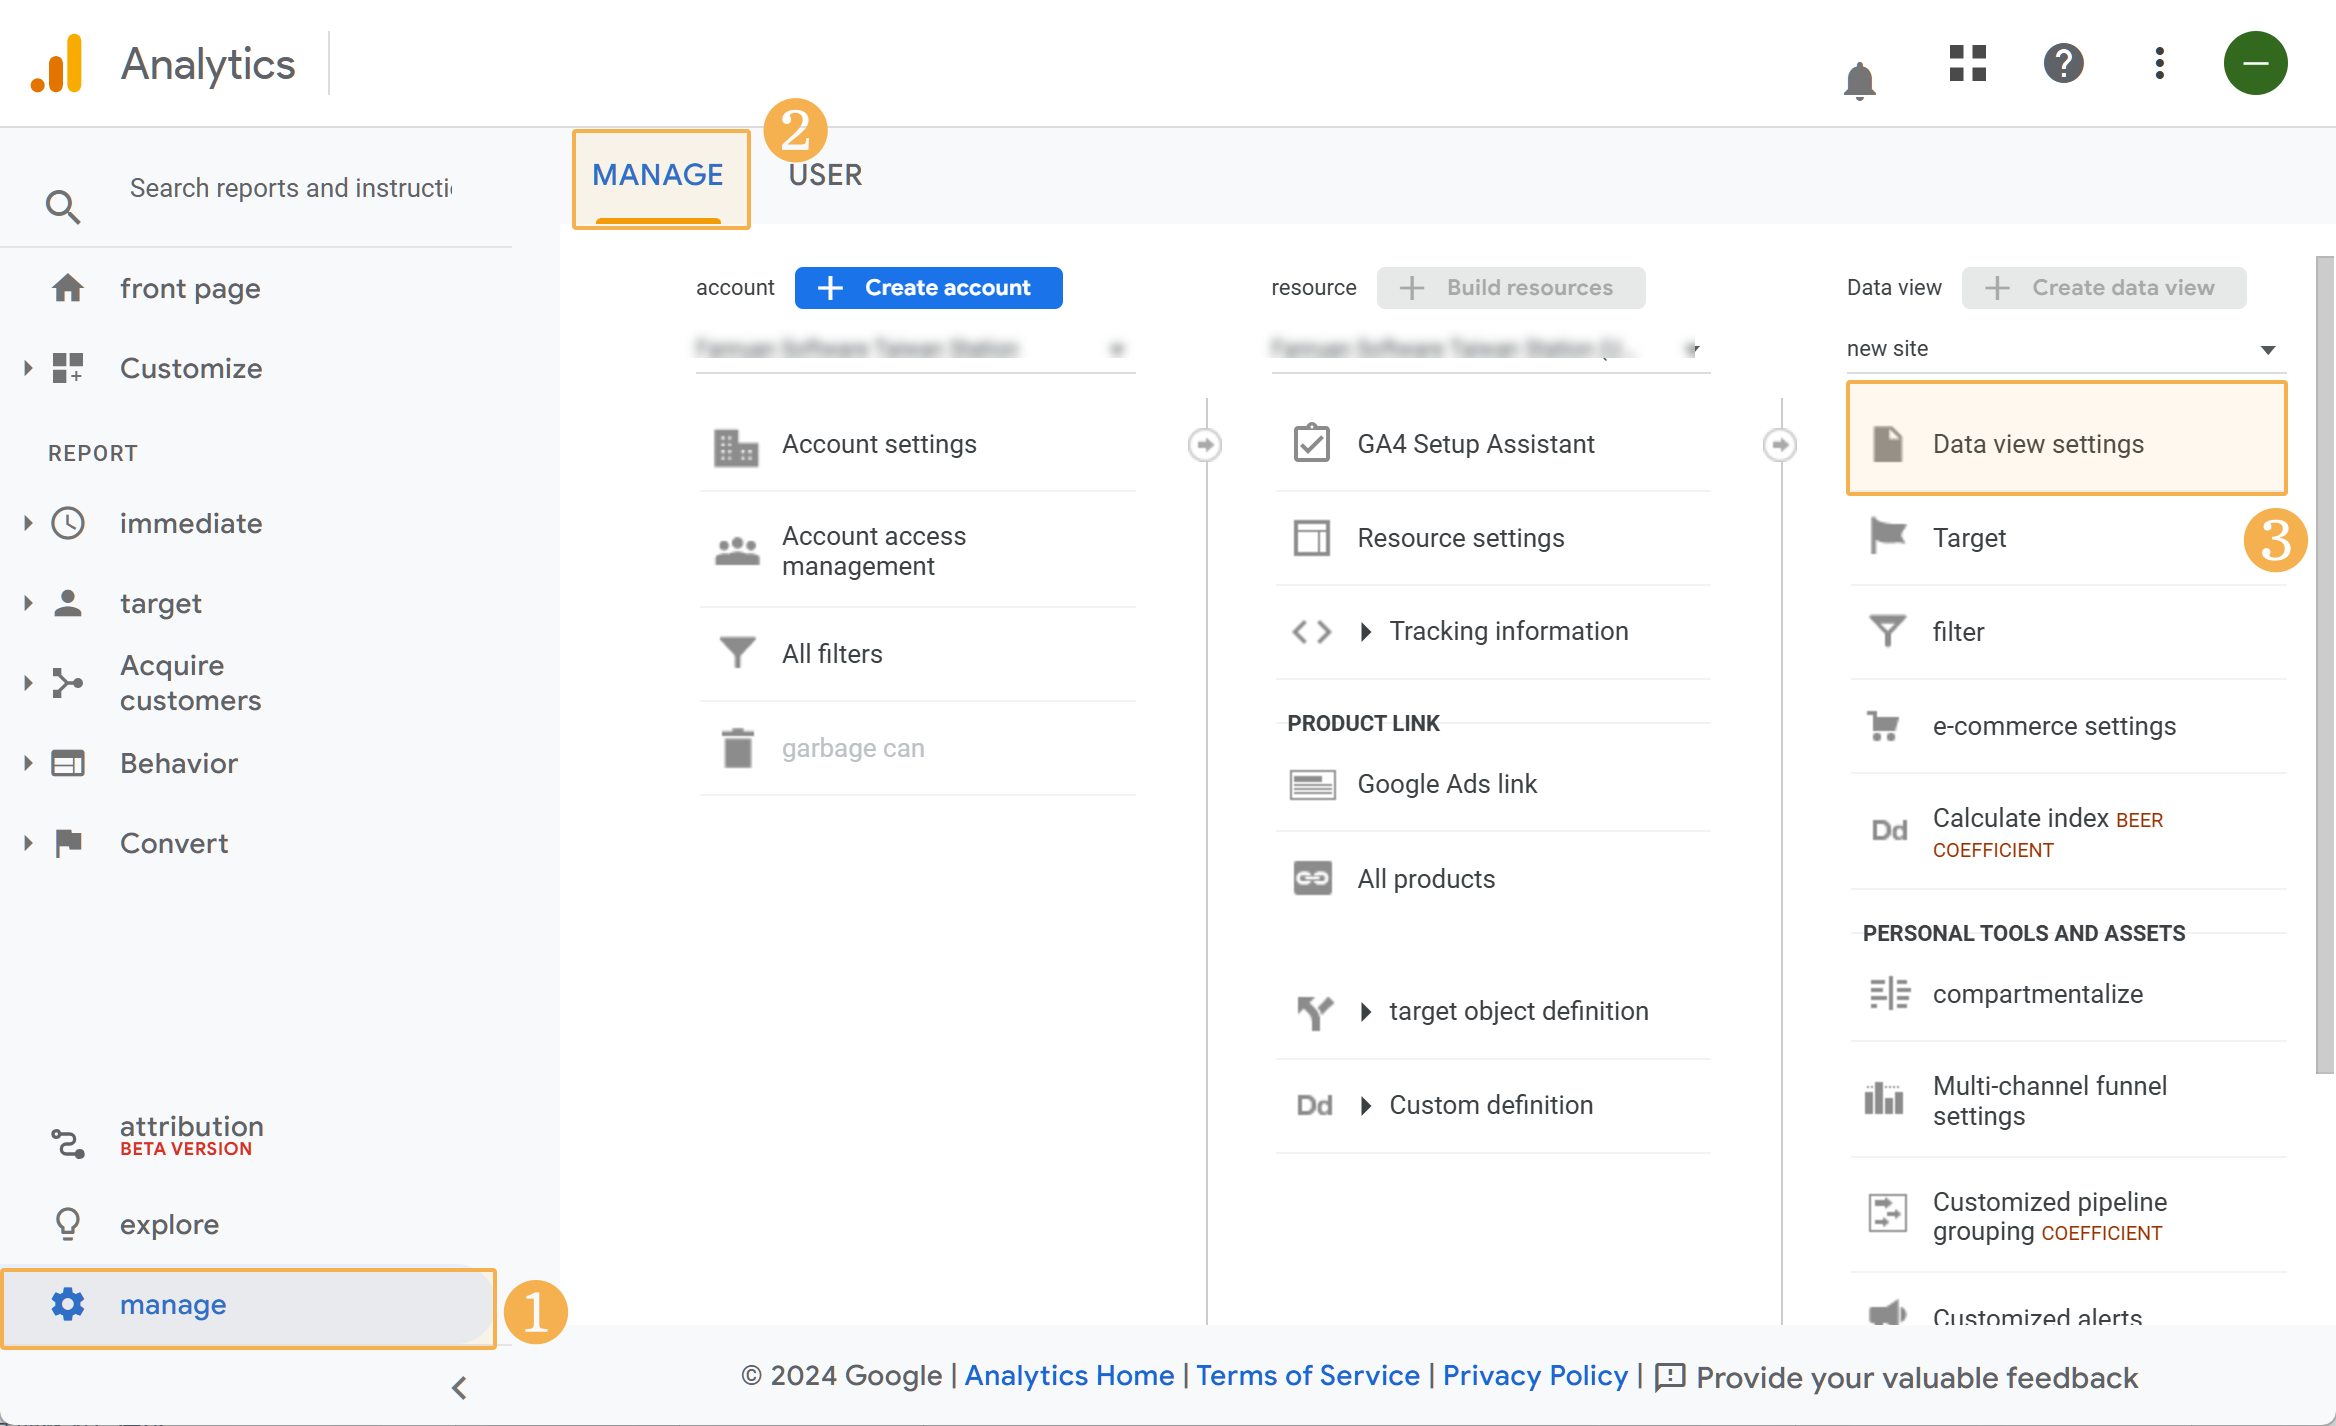This screenshot has width=2336, height=1426.
Task: Click the GA4 Setup Assistant checkmark icon
Action: (1311, 443)
